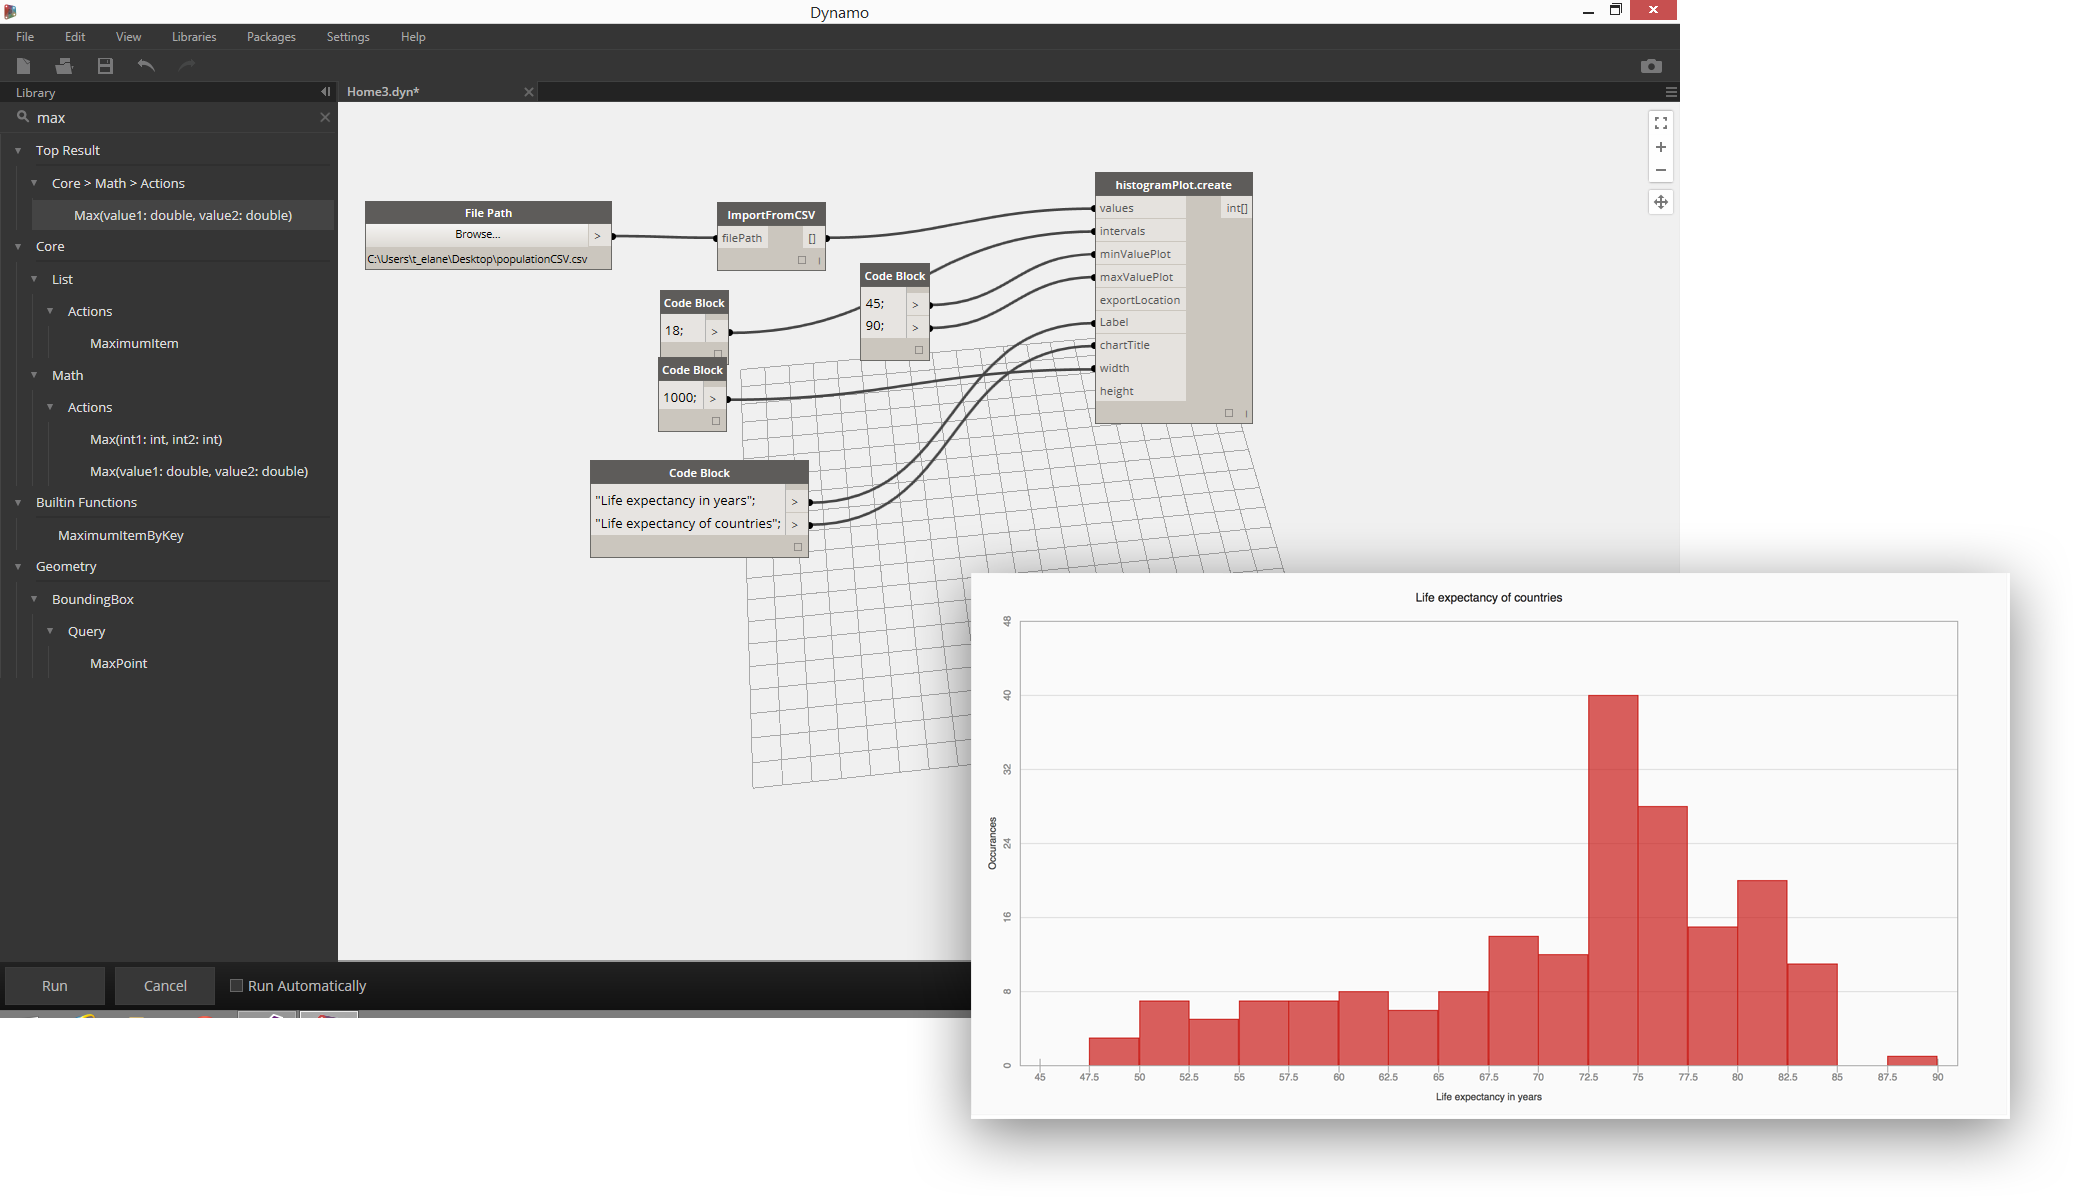Collapse the Builtin Functions category
Screen dimensions: 2078x1201
pos(18,502)
